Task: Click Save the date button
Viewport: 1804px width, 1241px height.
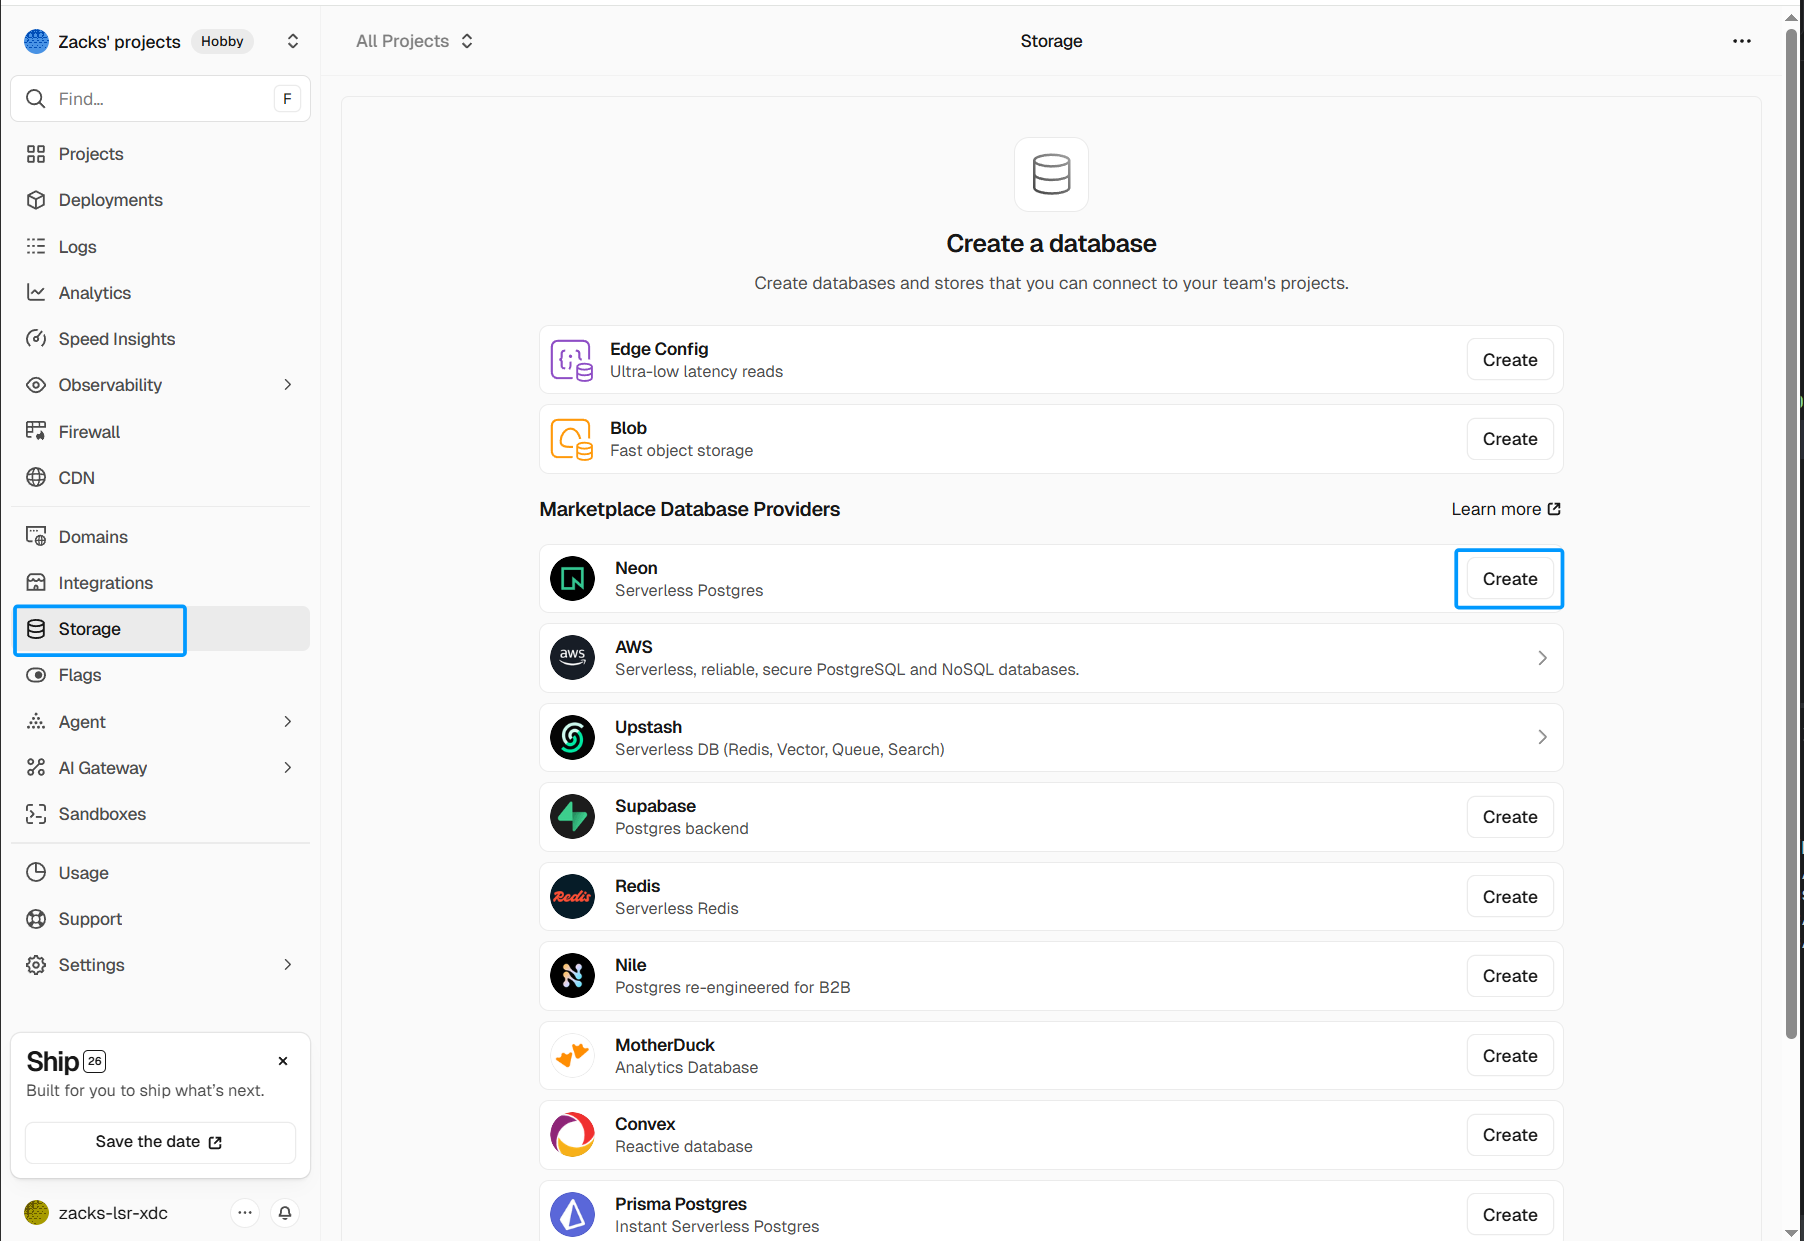Action: (160, 1142)
